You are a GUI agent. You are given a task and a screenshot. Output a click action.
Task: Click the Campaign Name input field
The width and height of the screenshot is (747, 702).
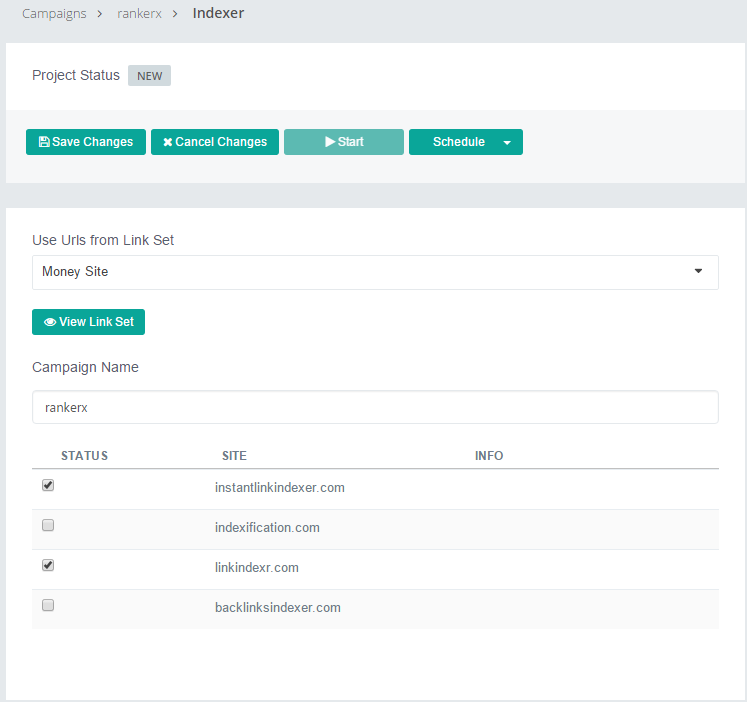[x=375, y=407]
